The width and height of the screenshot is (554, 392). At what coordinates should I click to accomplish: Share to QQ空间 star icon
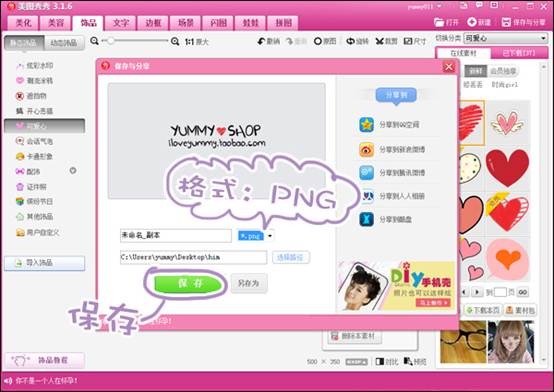(x=366, y=124)
